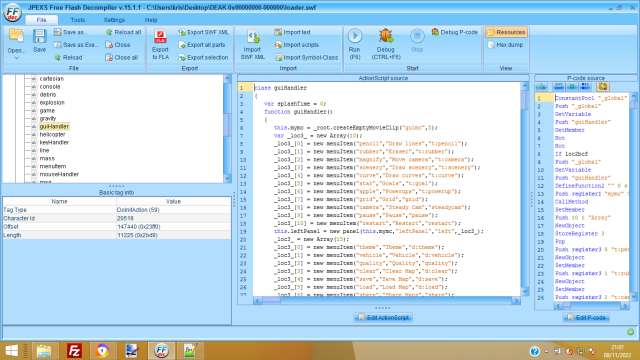Toggle the Resources view button
The width and height of the screenshot is (640, 360).
click(506, 32)
